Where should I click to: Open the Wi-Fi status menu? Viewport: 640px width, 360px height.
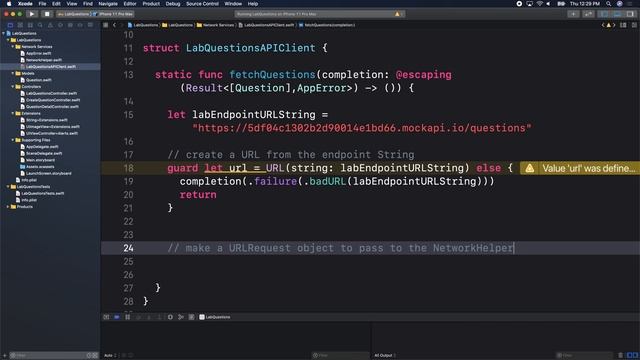540,4
